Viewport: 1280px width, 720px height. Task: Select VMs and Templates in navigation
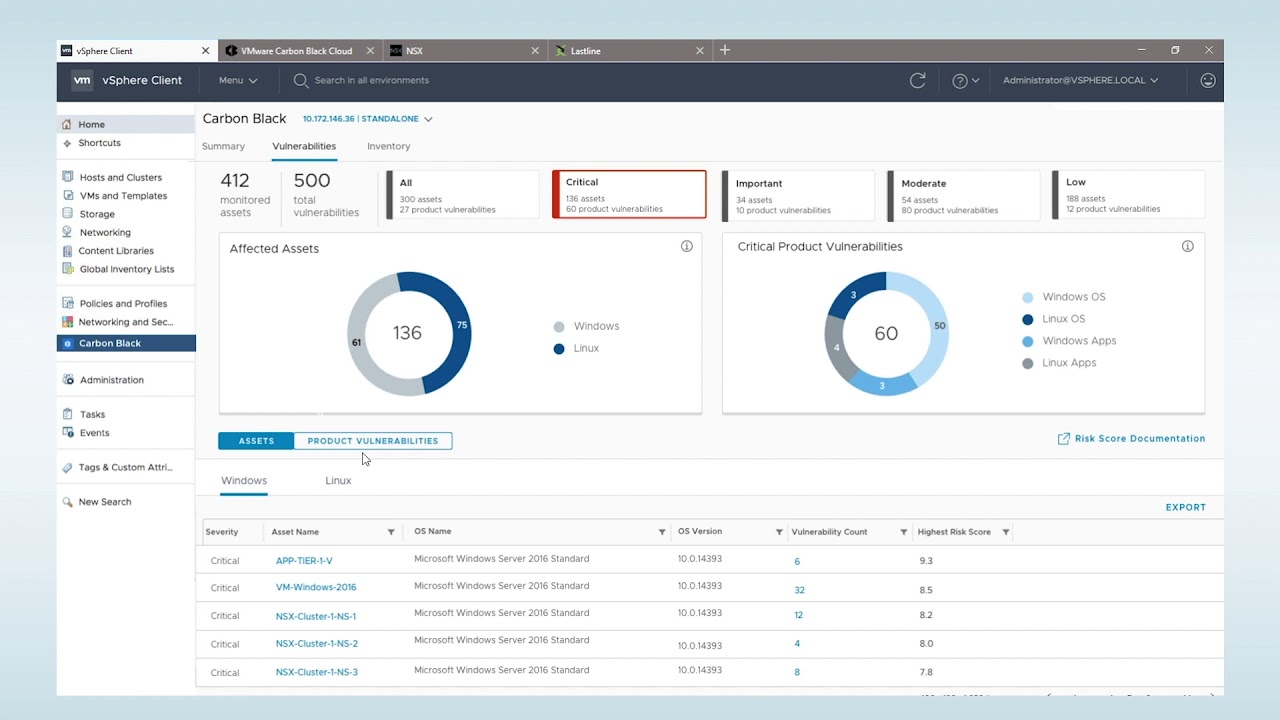(x=122, y=195)
